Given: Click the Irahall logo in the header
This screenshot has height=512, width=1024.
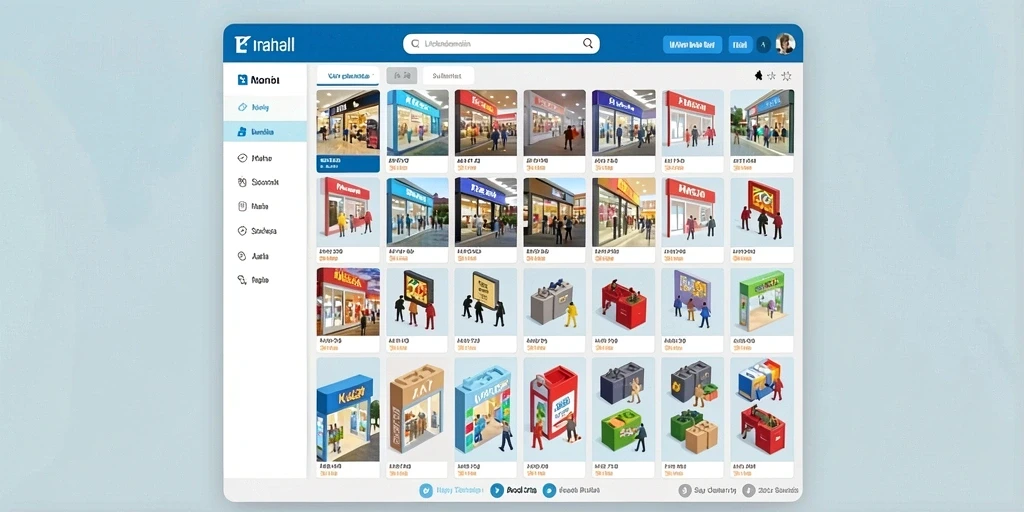Looking at the screenshot, I should (x=264, y=44).
